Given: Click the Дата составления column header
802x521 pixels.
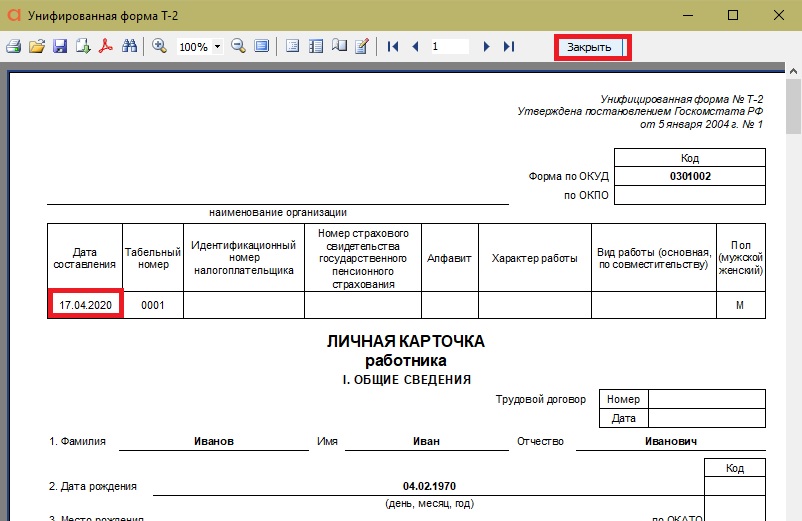Looking at the screenshot, I should click(85, 258).
